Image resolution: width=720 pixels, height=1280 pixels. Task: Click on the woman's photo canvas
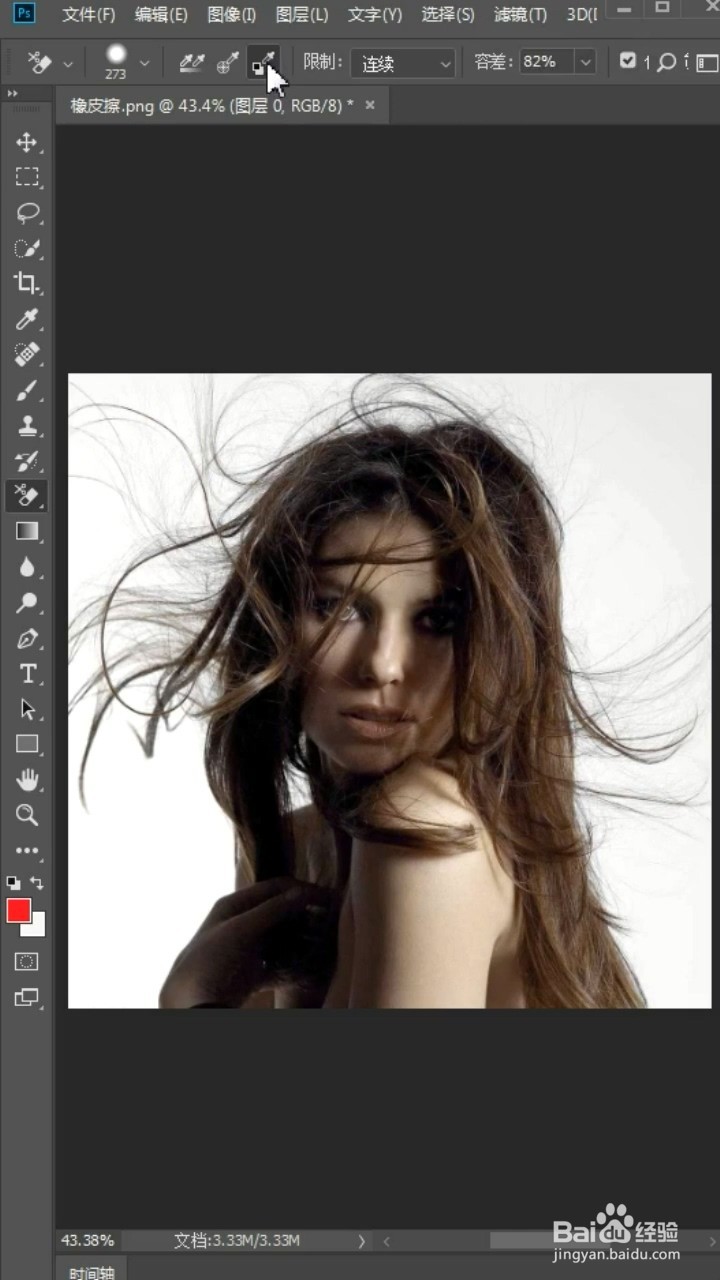389,691
